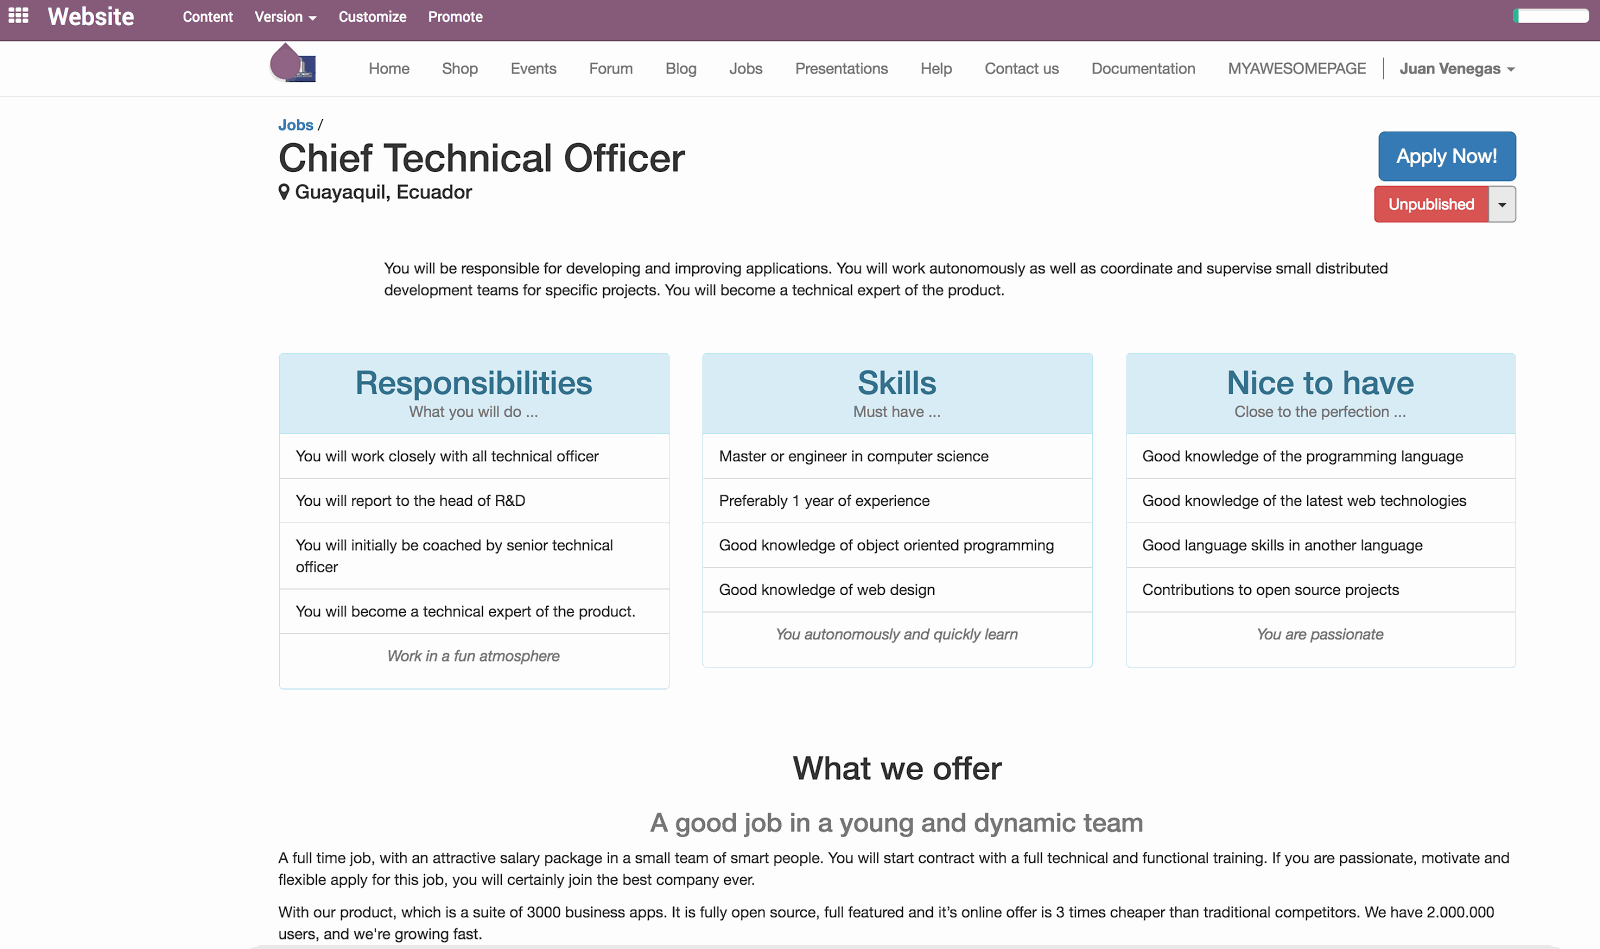This screenshot has height=949, width=1600.
Task: Open the Forum link
Action: pos(611,69)
